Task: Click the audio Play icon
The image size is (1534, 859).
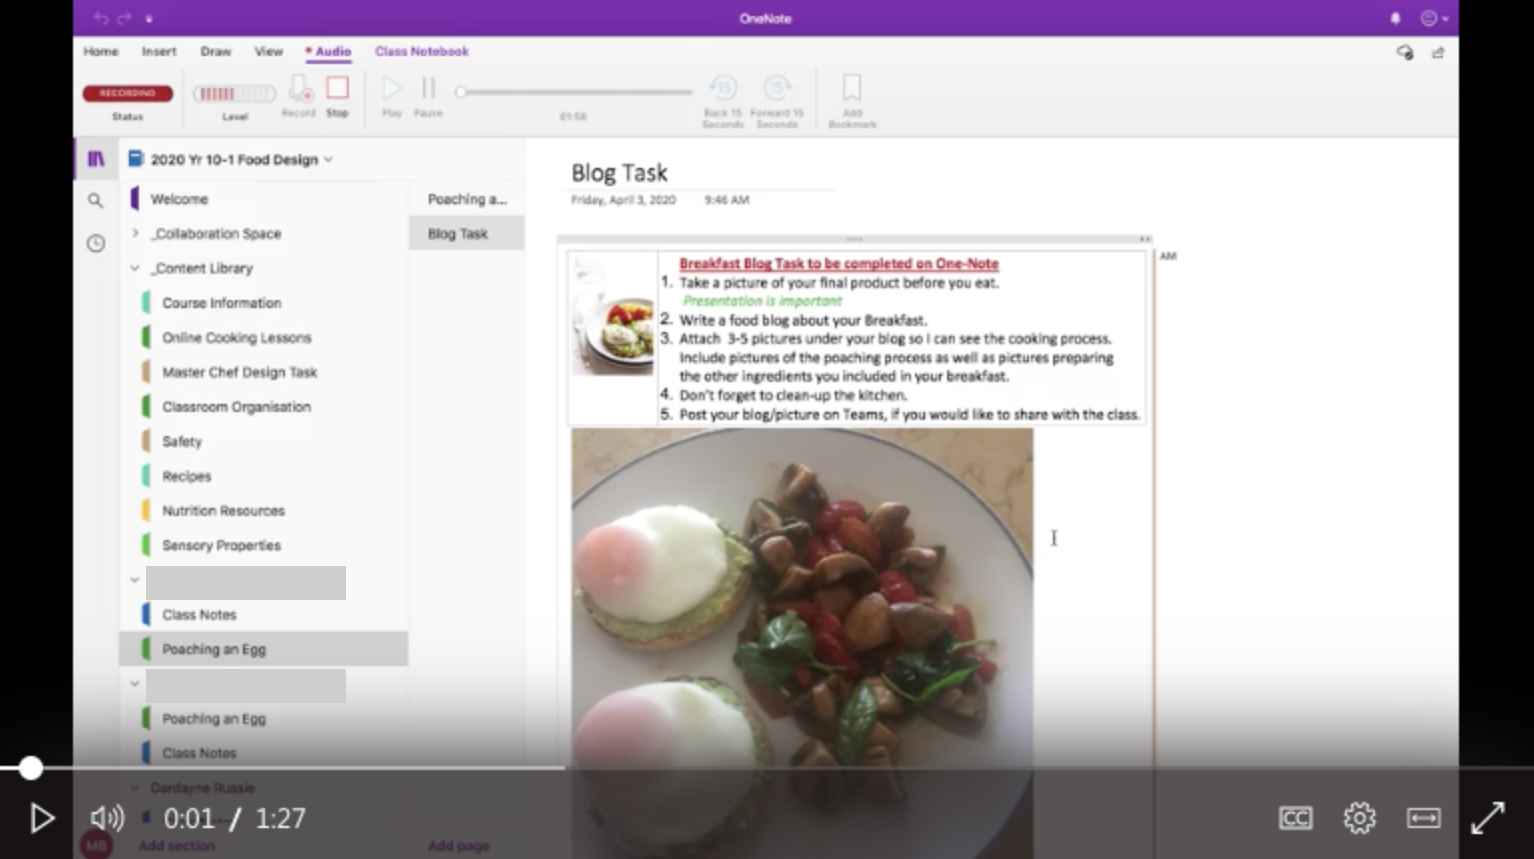Action: (x=392, y=89)
